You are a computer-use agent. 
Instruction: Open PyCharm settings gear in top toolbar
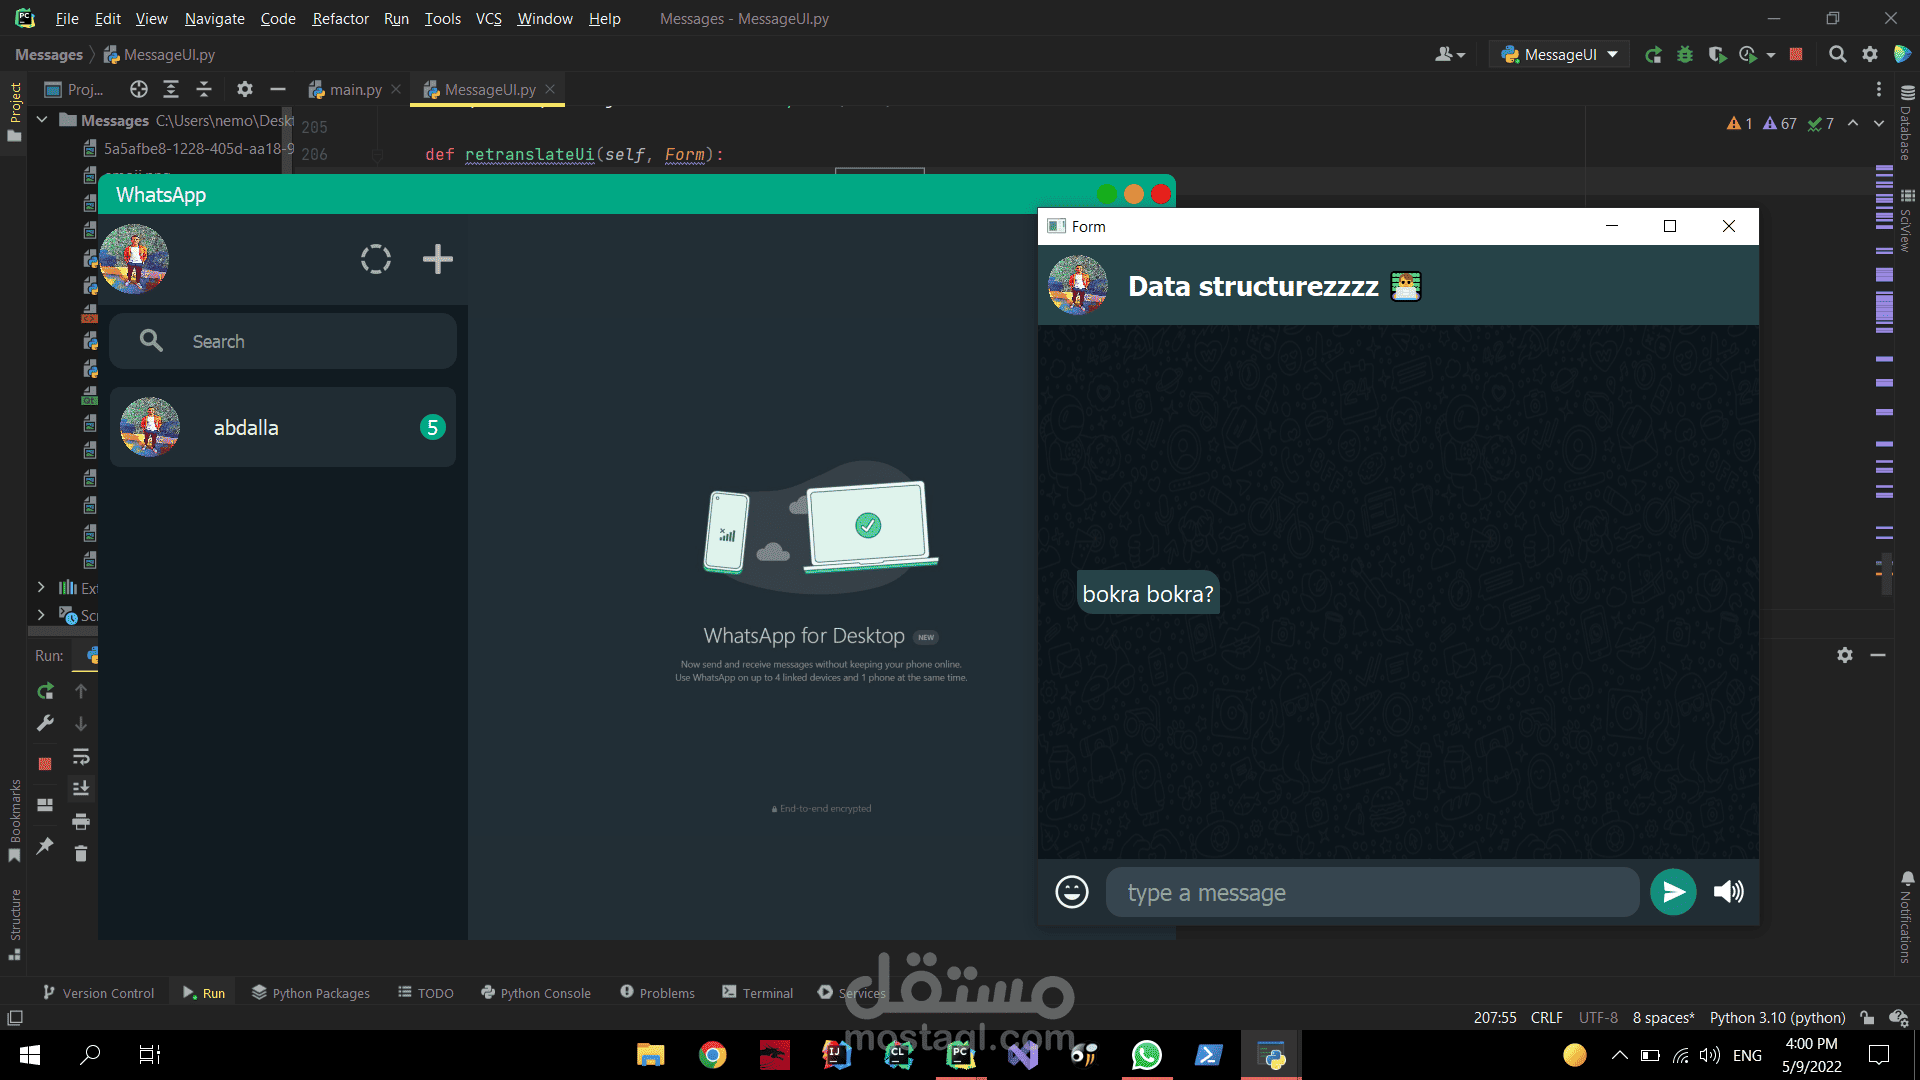tap(1870, 54)
